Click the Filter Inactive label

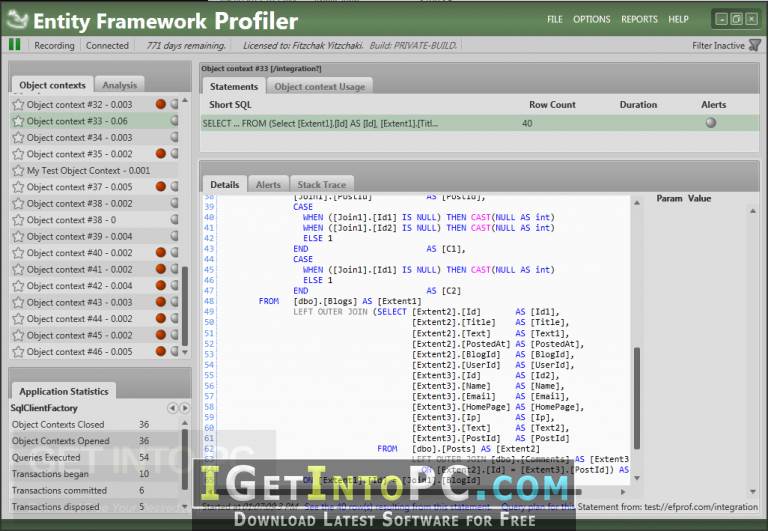point(718,46)
